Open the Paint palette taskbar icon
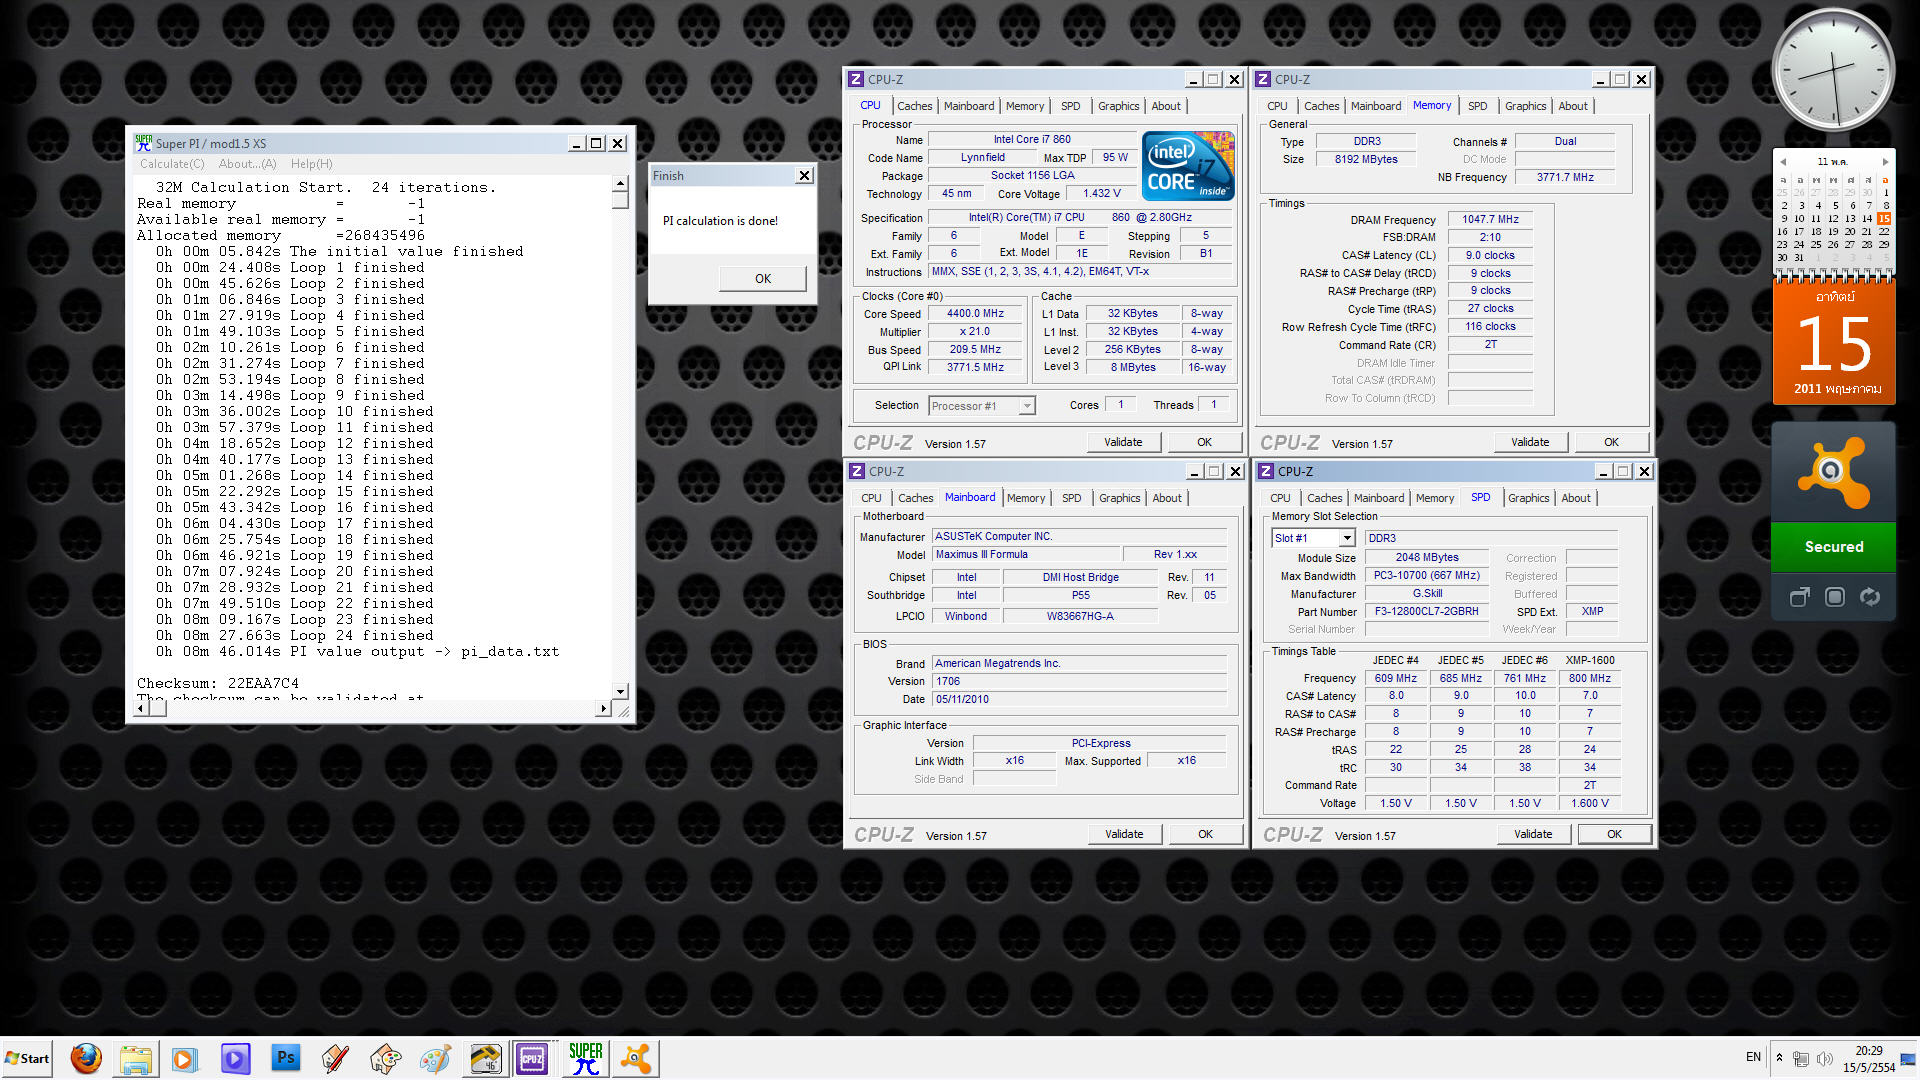Viewport: 1920px width, 1080px height. pos(435,1058)
